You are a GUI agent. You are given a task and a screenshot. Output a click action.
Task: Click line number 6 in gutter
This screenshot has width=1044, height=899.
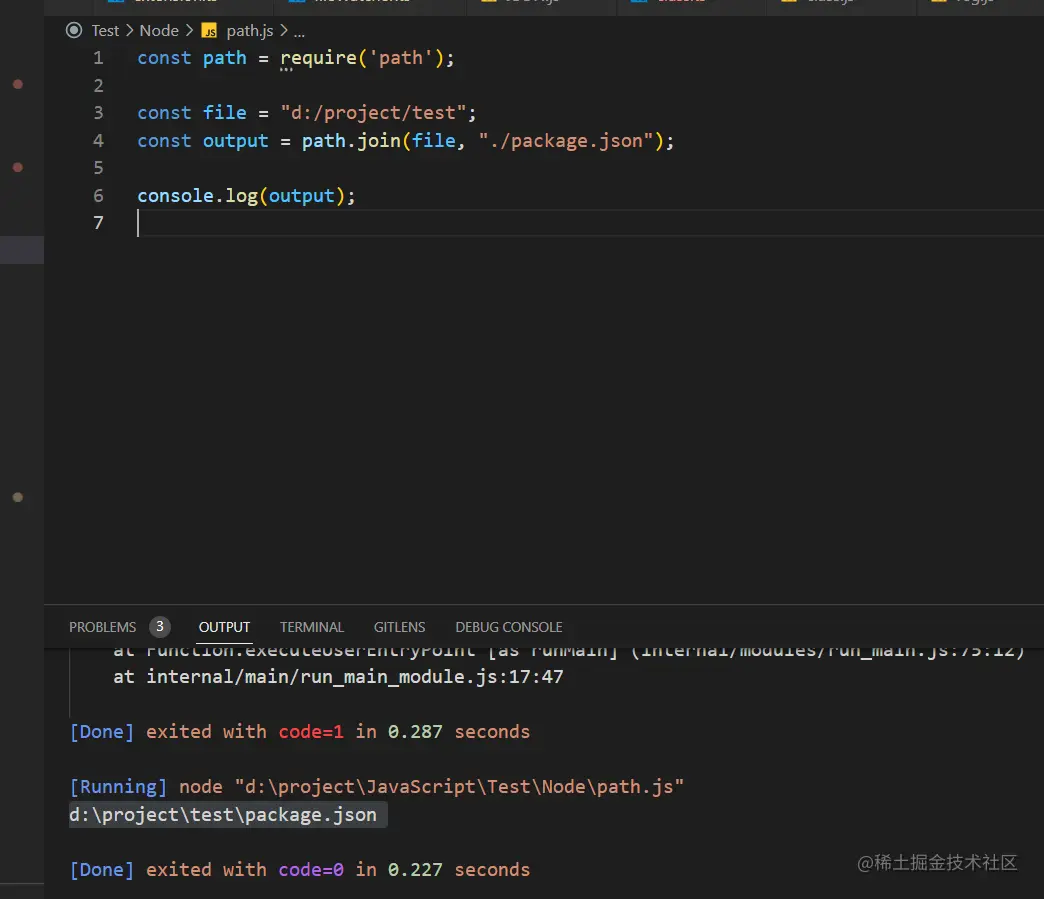(x=99, y=196)
